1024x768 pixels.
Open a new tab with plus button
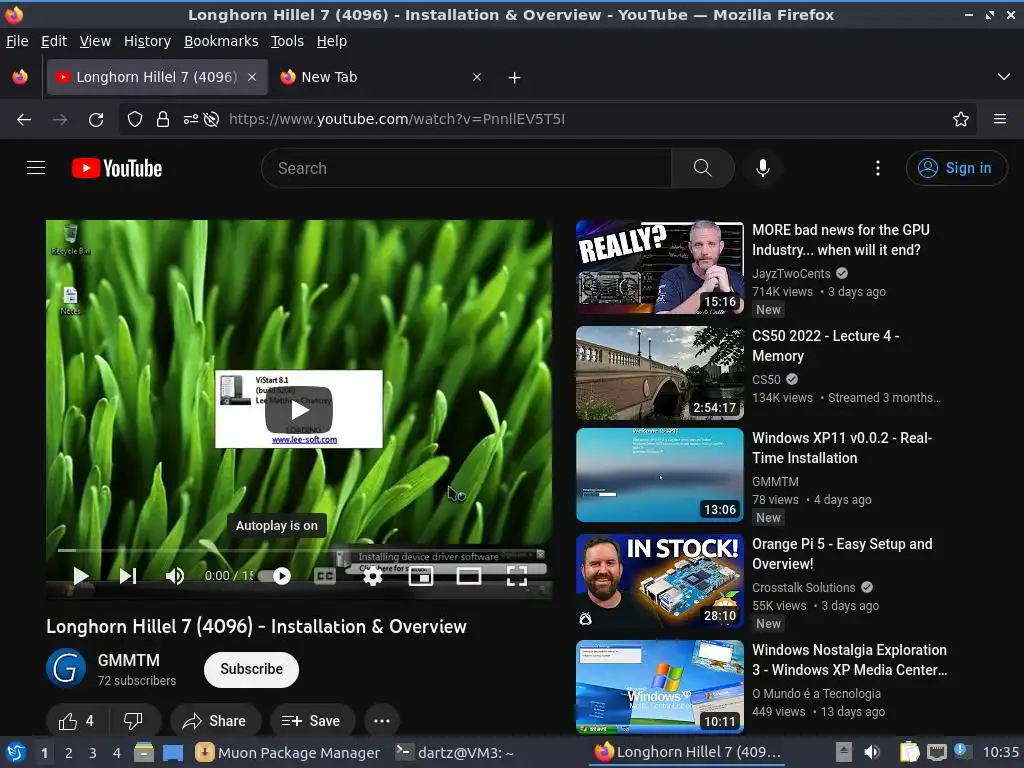coord(515,78)
